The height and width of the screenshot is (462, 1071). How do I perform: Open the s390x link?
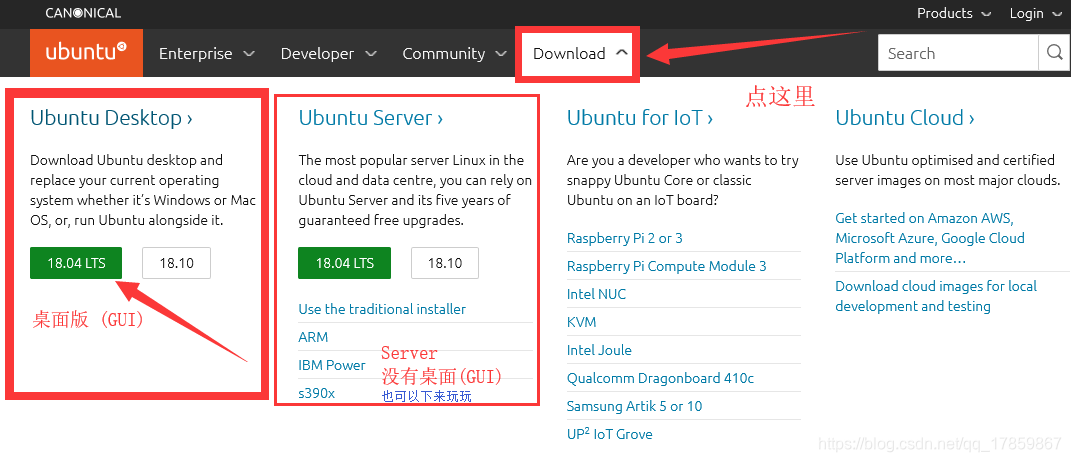(316, 394)
